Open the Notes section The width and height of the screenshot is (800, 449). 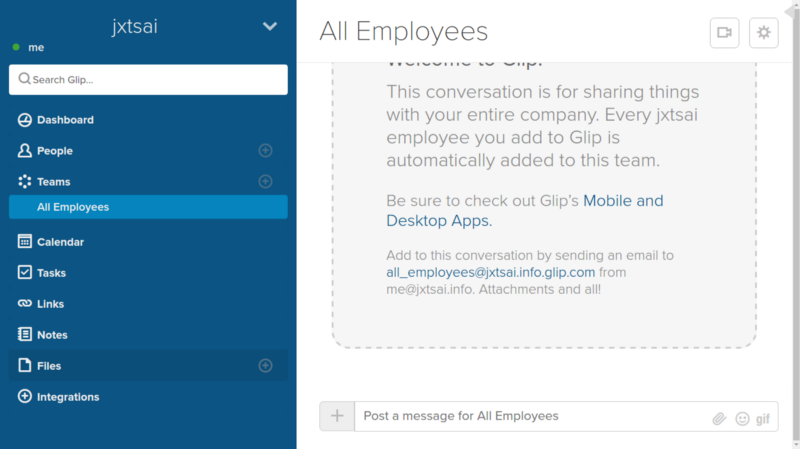pyautogui.click(x=52, y=335)
